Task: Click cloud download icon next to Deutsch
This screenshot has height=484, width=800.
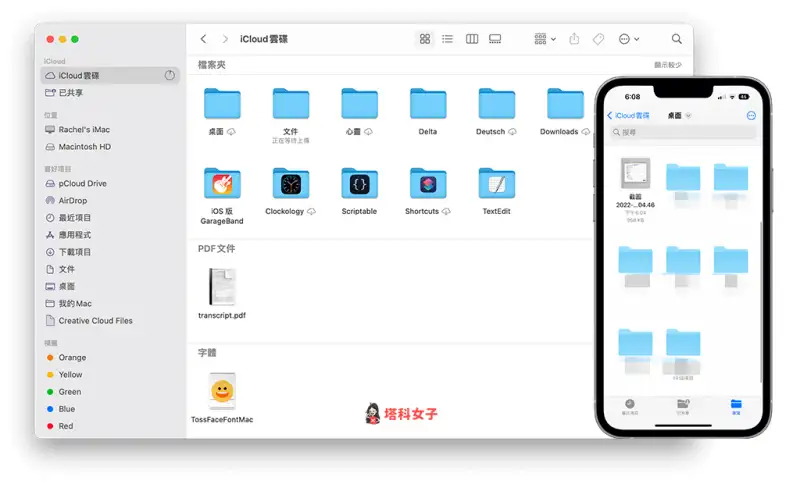Action: (x=512, y=132)
